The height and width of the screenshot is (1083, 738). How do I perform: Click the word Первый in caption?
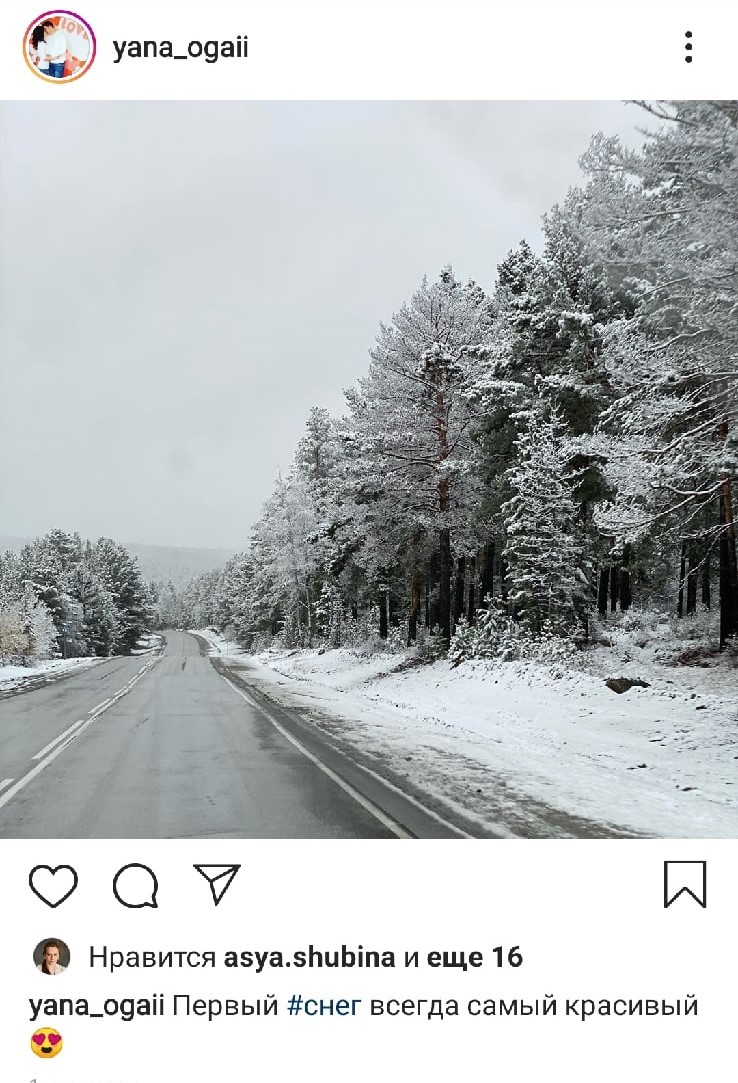point(225,1006)
